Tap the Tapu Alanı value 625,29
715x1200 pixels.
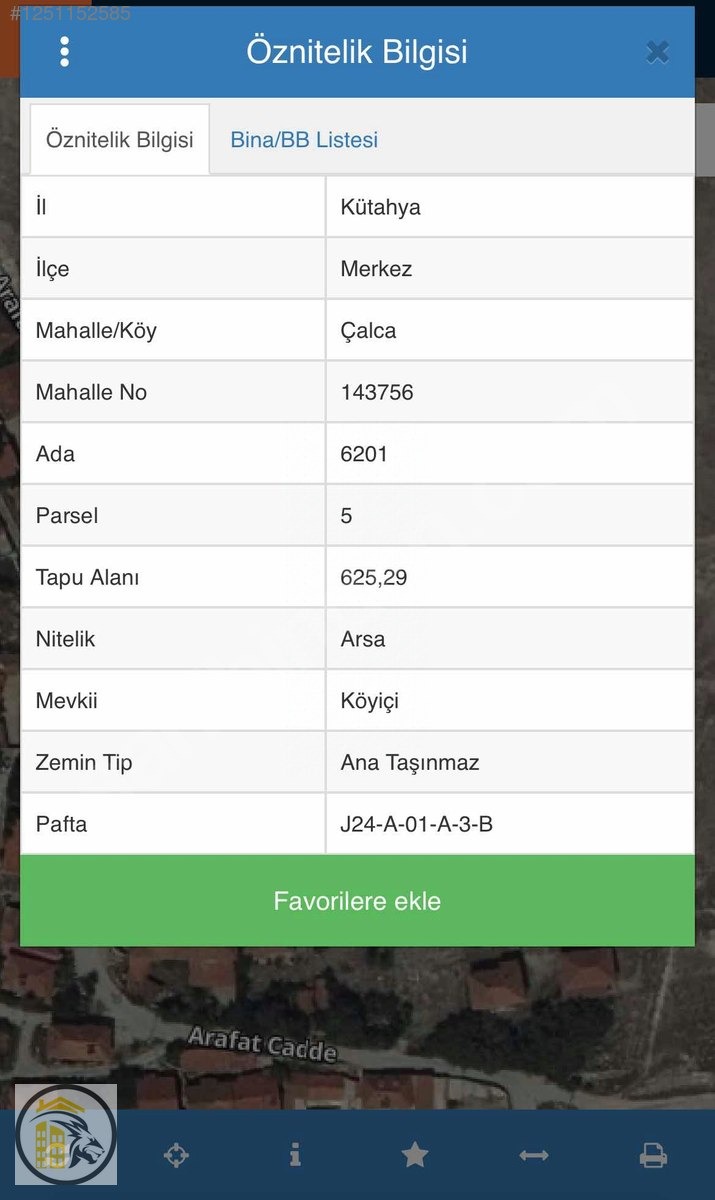coord(374,577)
